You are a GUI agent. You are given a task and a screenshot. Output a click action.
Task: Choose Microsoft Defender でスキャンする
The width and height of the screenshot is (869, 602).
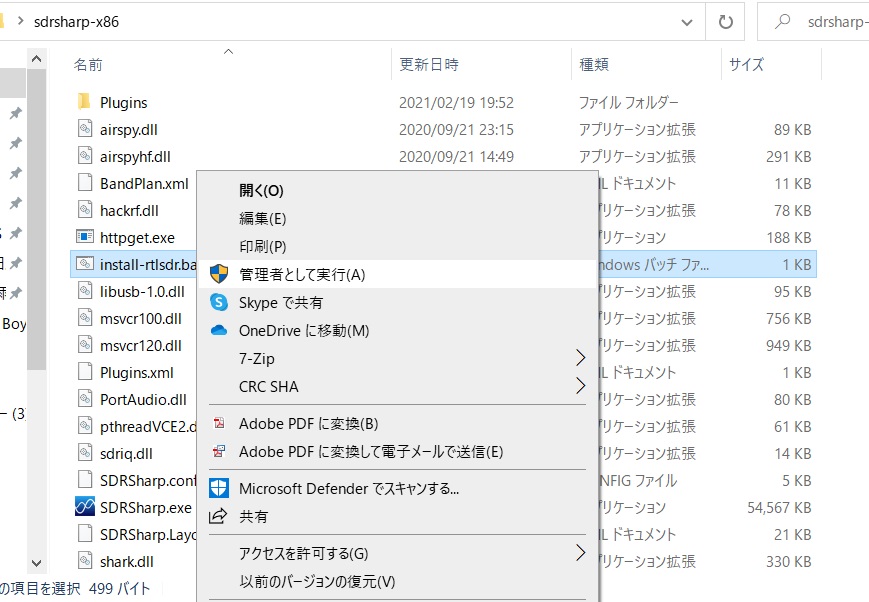(x=397, y=488)
